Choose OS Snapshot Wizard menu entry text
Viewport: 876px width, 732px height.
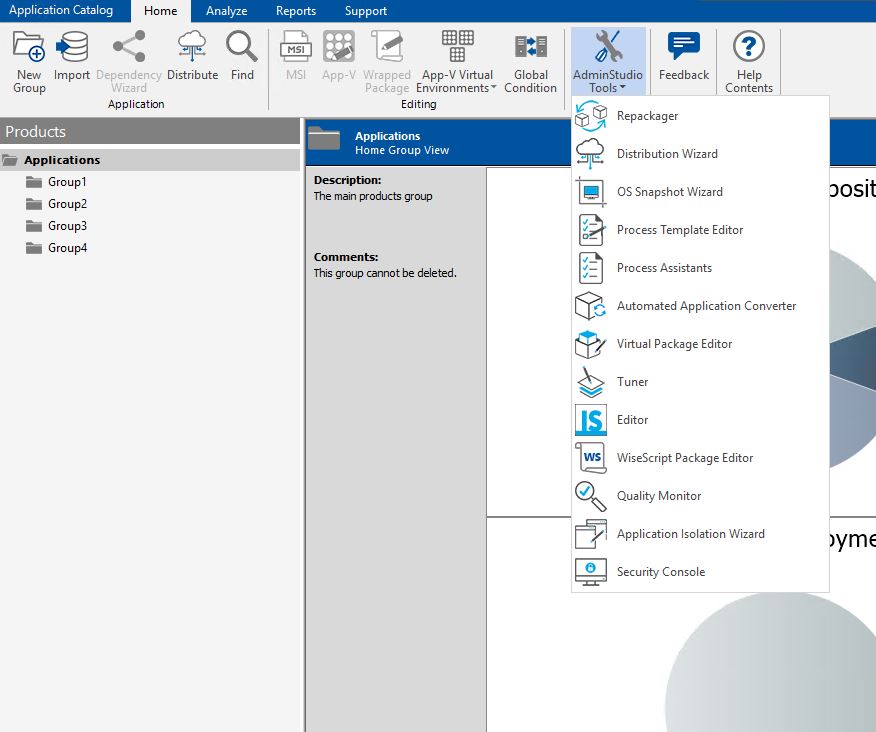[x=669, y=192]
